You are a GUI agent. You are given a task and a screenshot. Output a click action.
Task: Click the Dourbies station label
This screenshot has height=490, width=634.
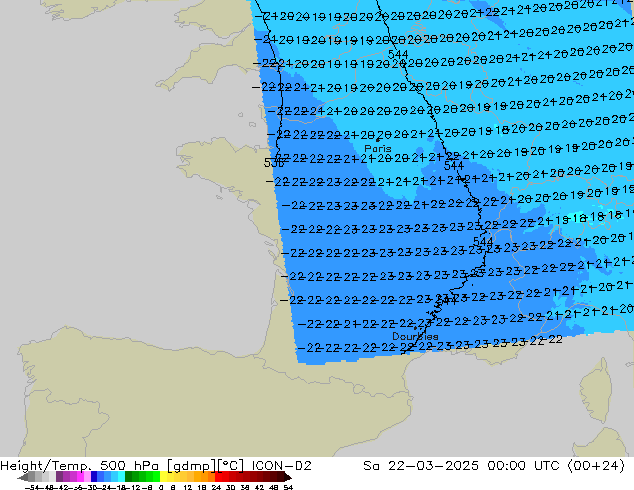coord(415,336)
